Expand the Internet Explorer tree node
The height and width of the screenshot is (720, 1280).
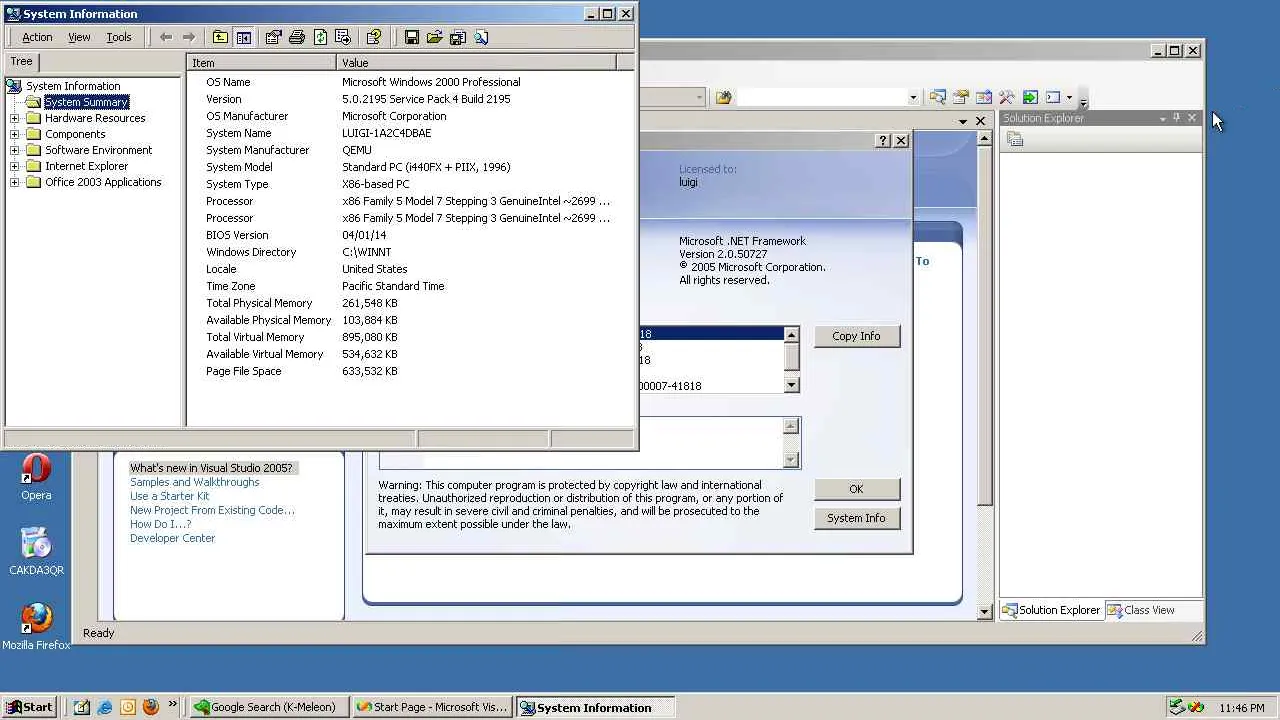14,166
